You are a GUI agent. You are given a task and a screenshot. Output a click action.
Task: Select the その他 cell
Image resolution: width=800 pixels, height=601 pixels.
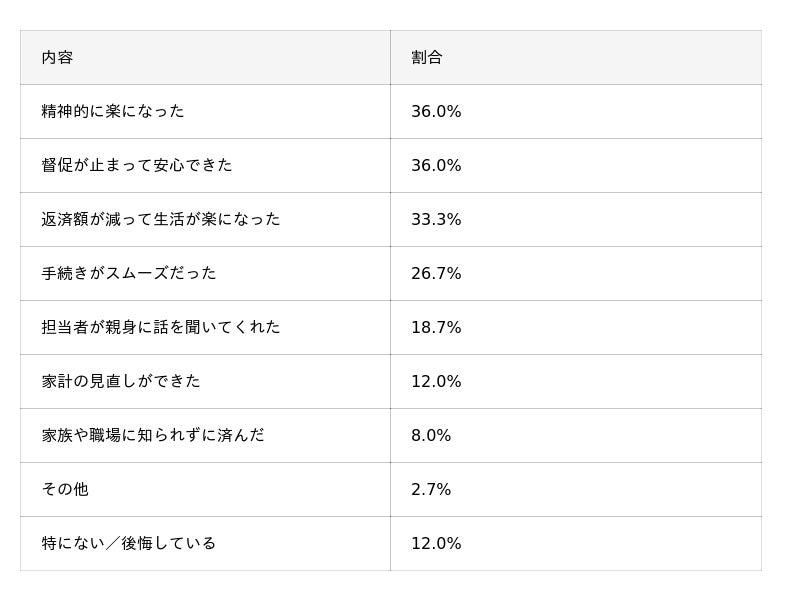[x=65, y=490]
